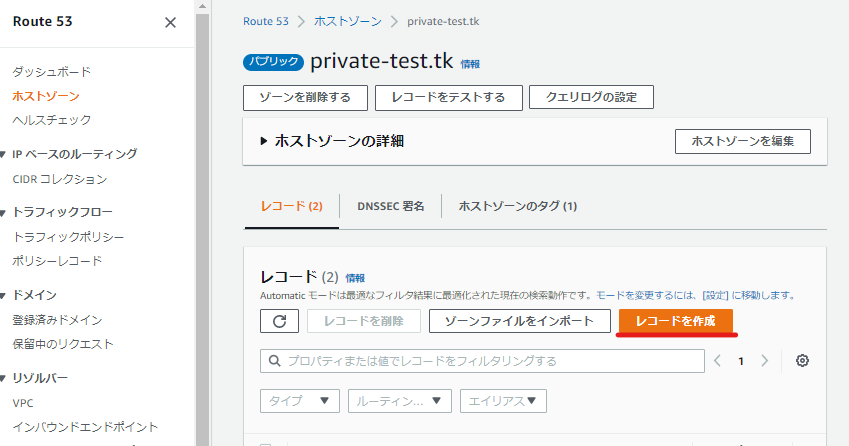Go to next page of records
849x446 pixels.
tap(765, 361)
